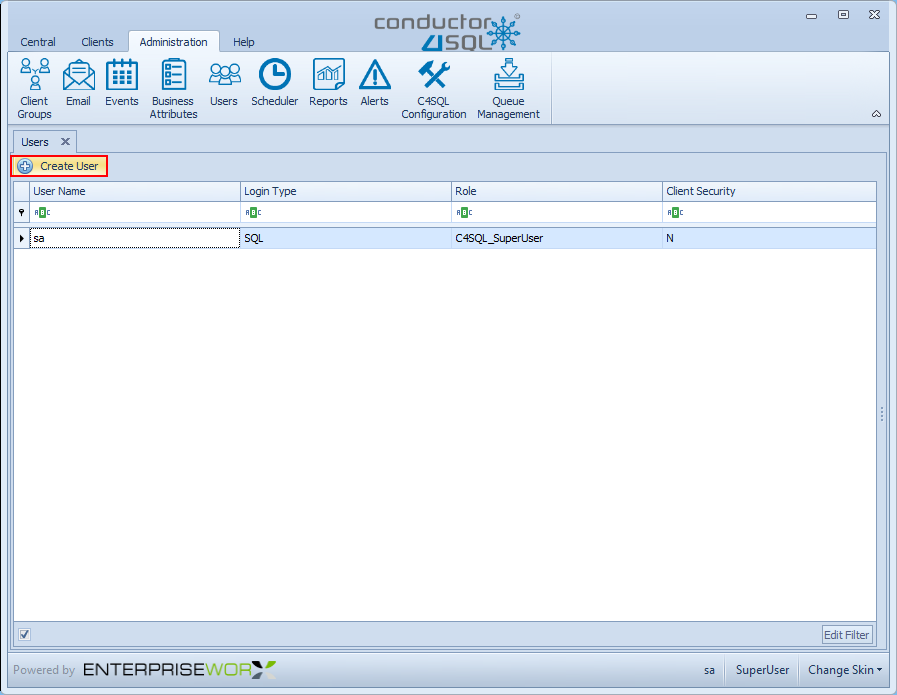This screenshot has width=897, height=695.
Task: Open the Reports icon
Action: 328,83
